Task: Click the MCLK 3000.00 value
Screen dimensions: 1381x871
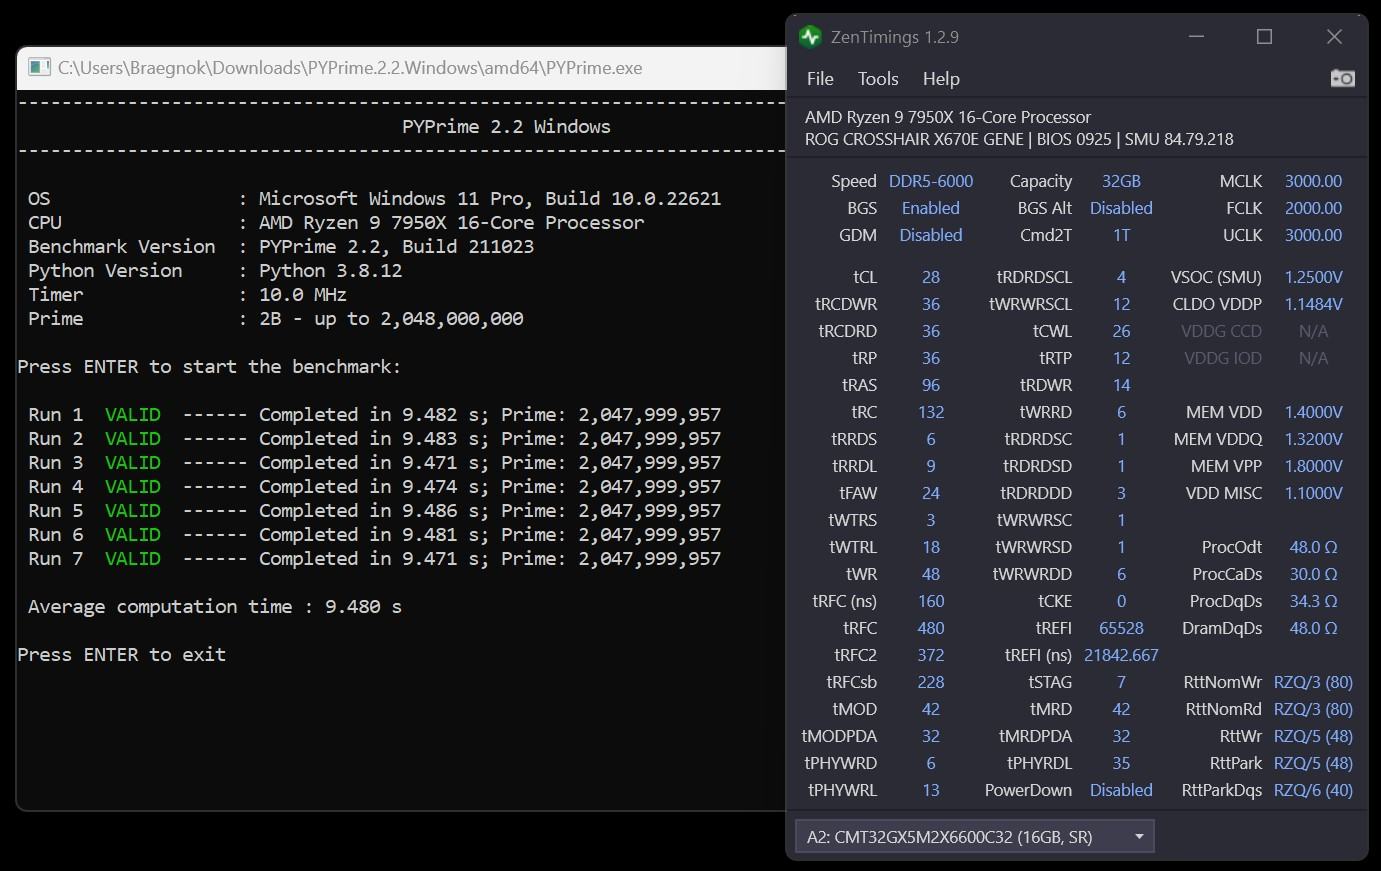Action: [x=1313, y=181]
